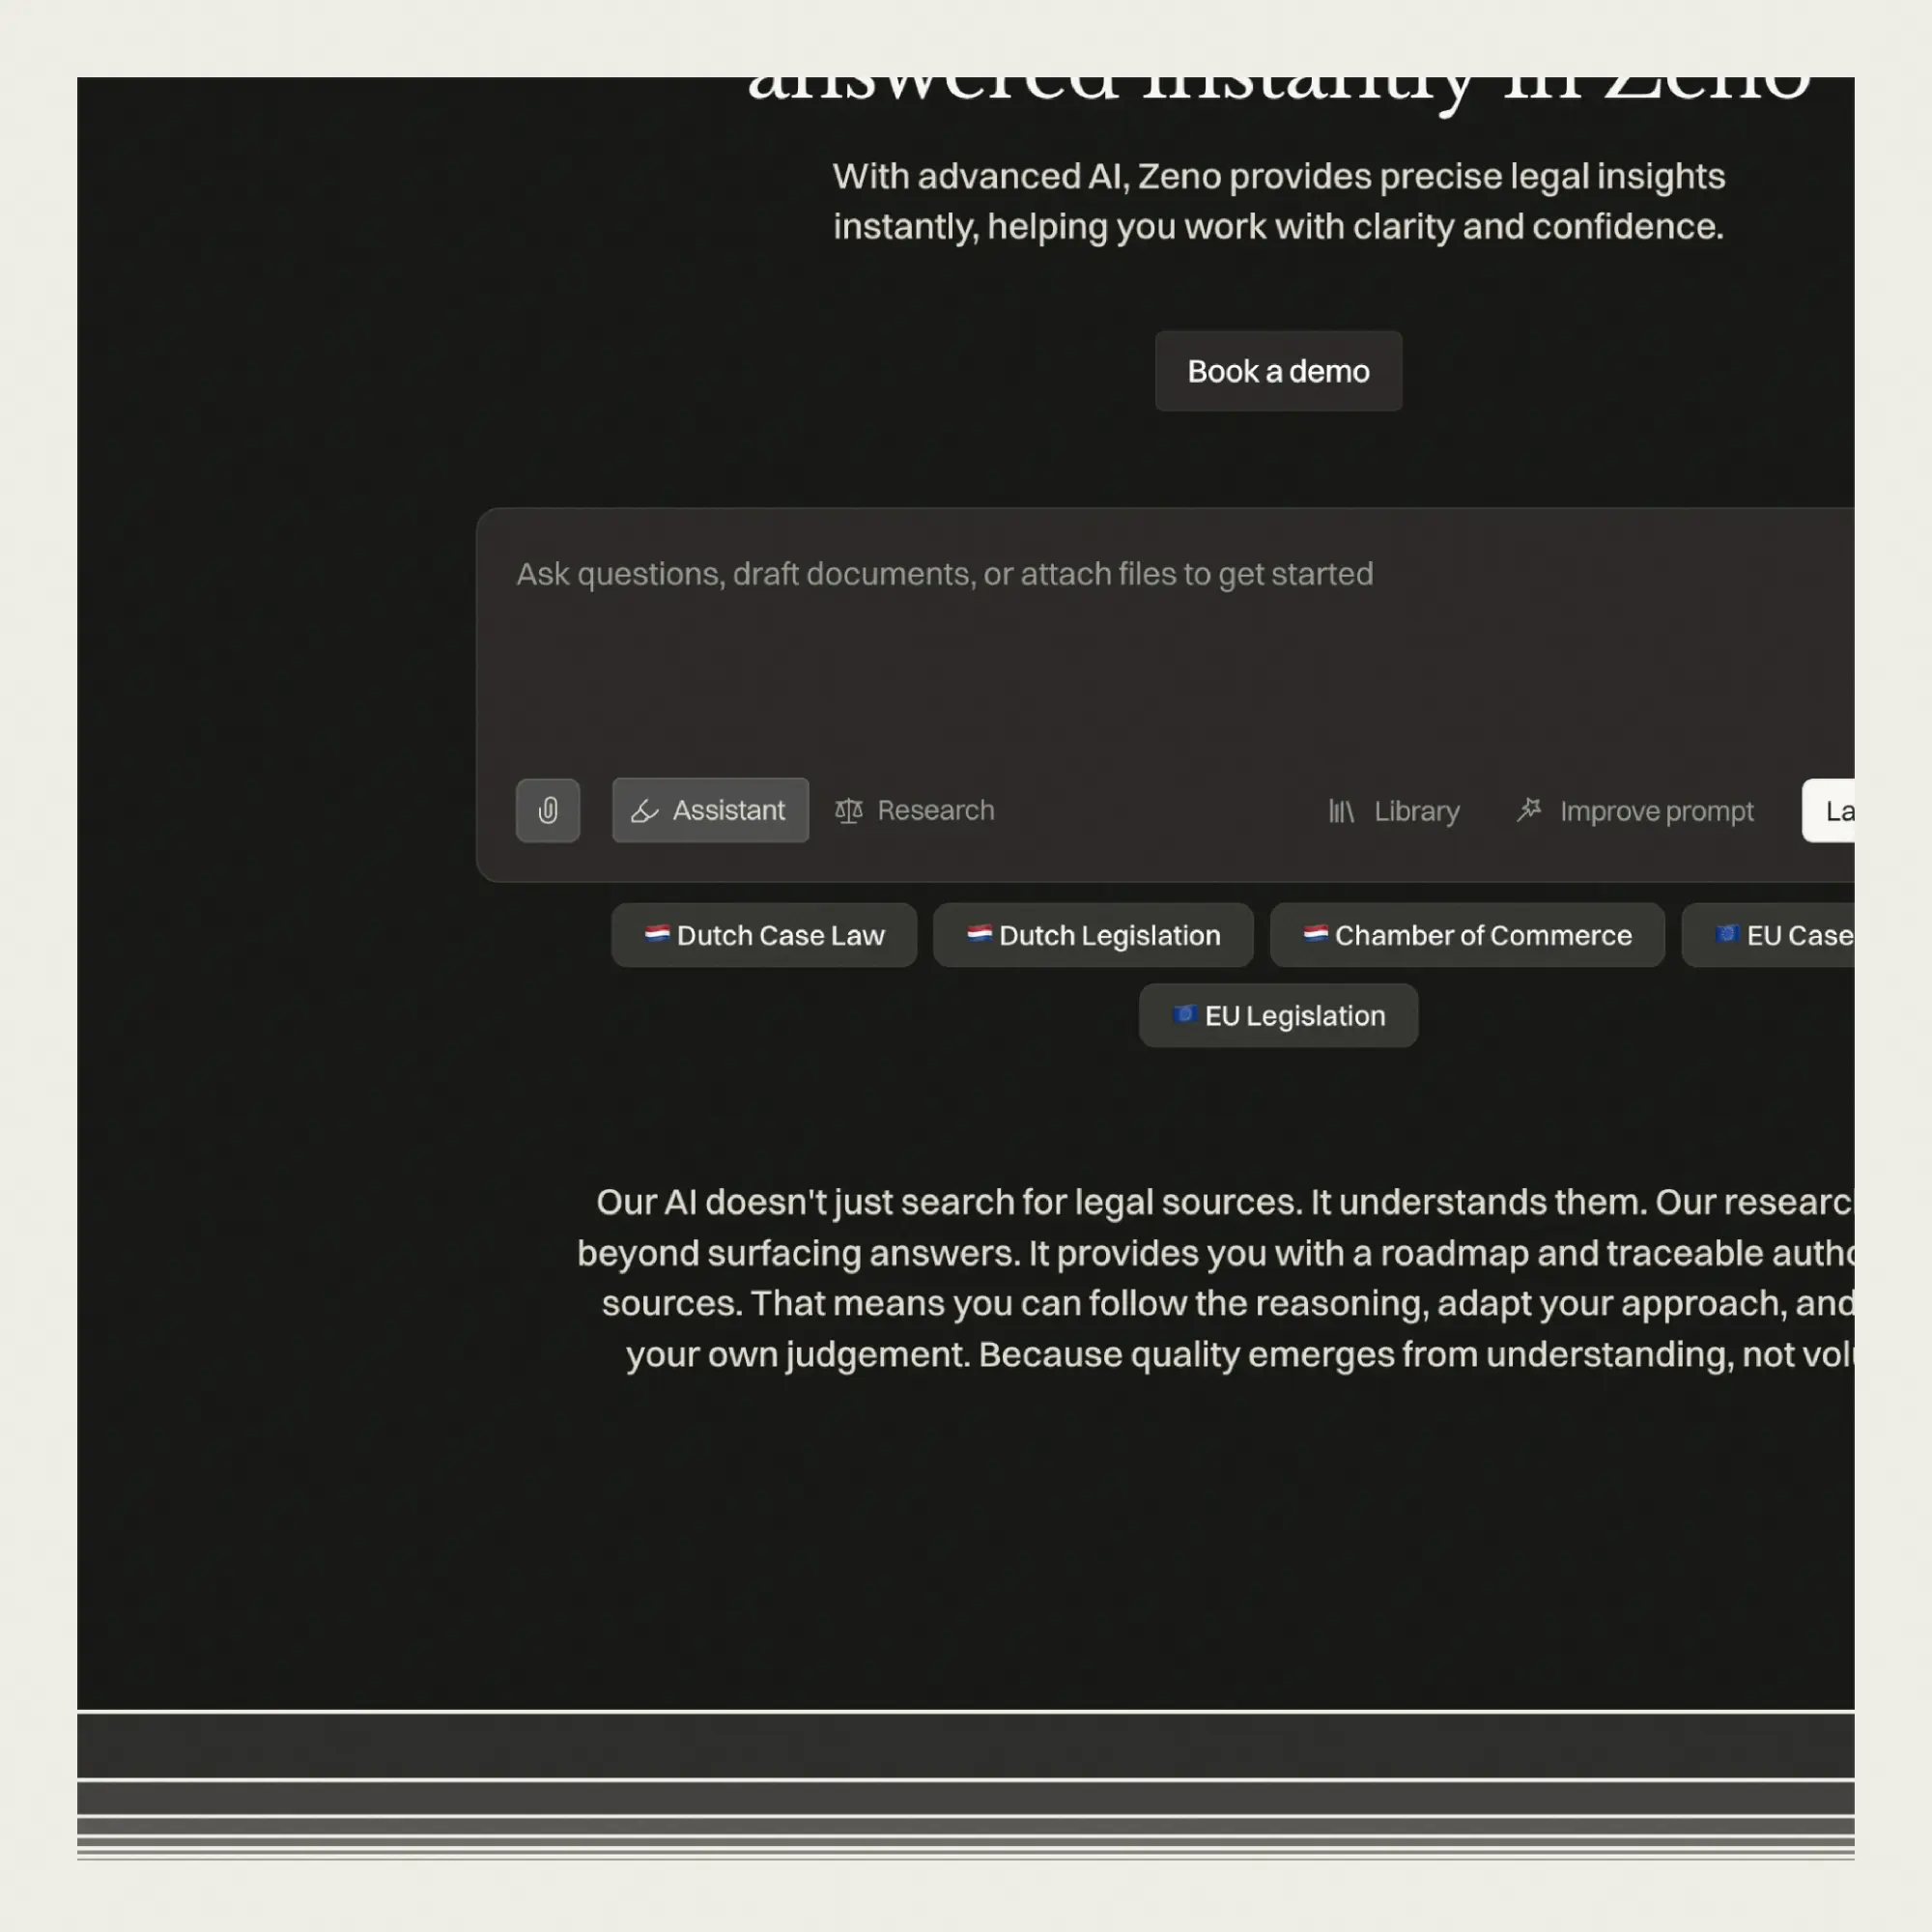Viewport: 1932px width, 1932px height.
Task: Select the Assistant mode tab
Action: coord(728,810)
